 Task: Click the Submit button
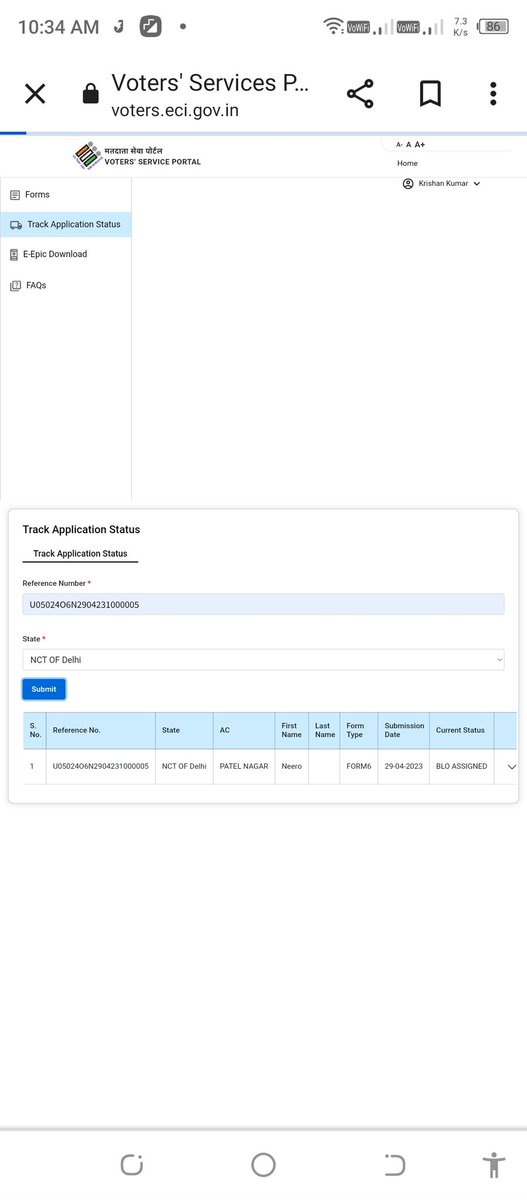[x=44, y=689]
